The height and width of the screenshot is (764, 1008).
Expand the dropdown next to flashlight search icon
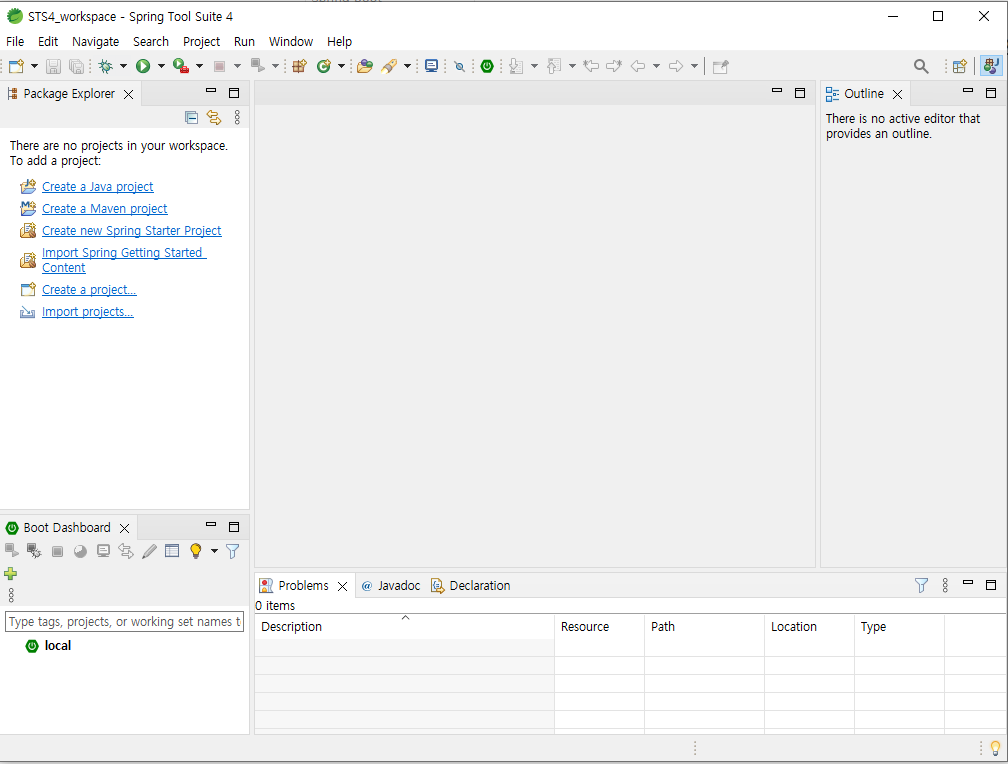[407, 66]
